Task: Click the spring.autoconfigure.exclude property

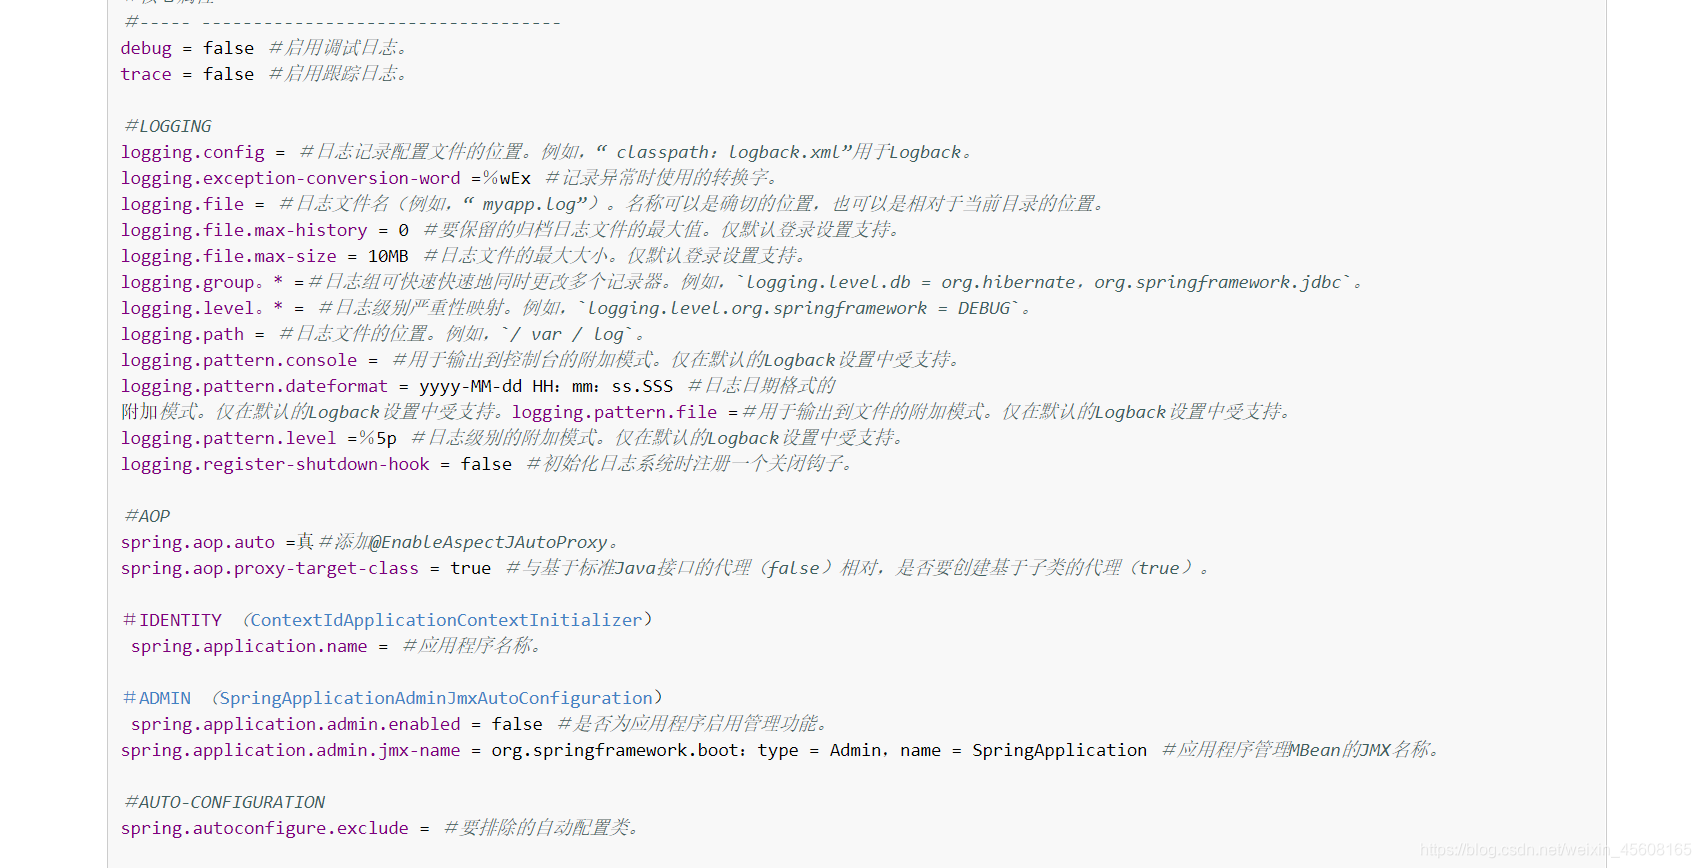Action: pyautogui.click(x=265, y=828)
